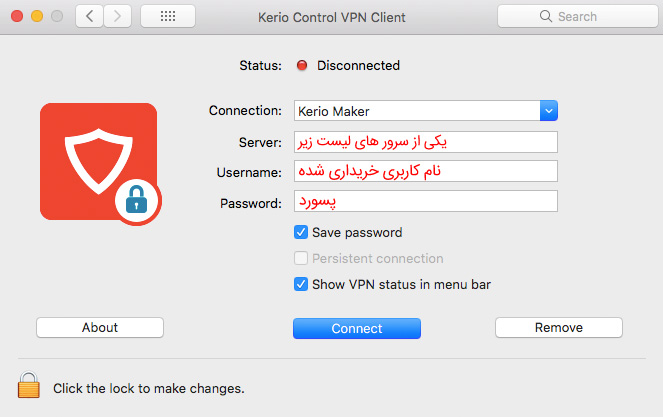Select the Password text field
The image size is (663, 417).
coord(425,203)
